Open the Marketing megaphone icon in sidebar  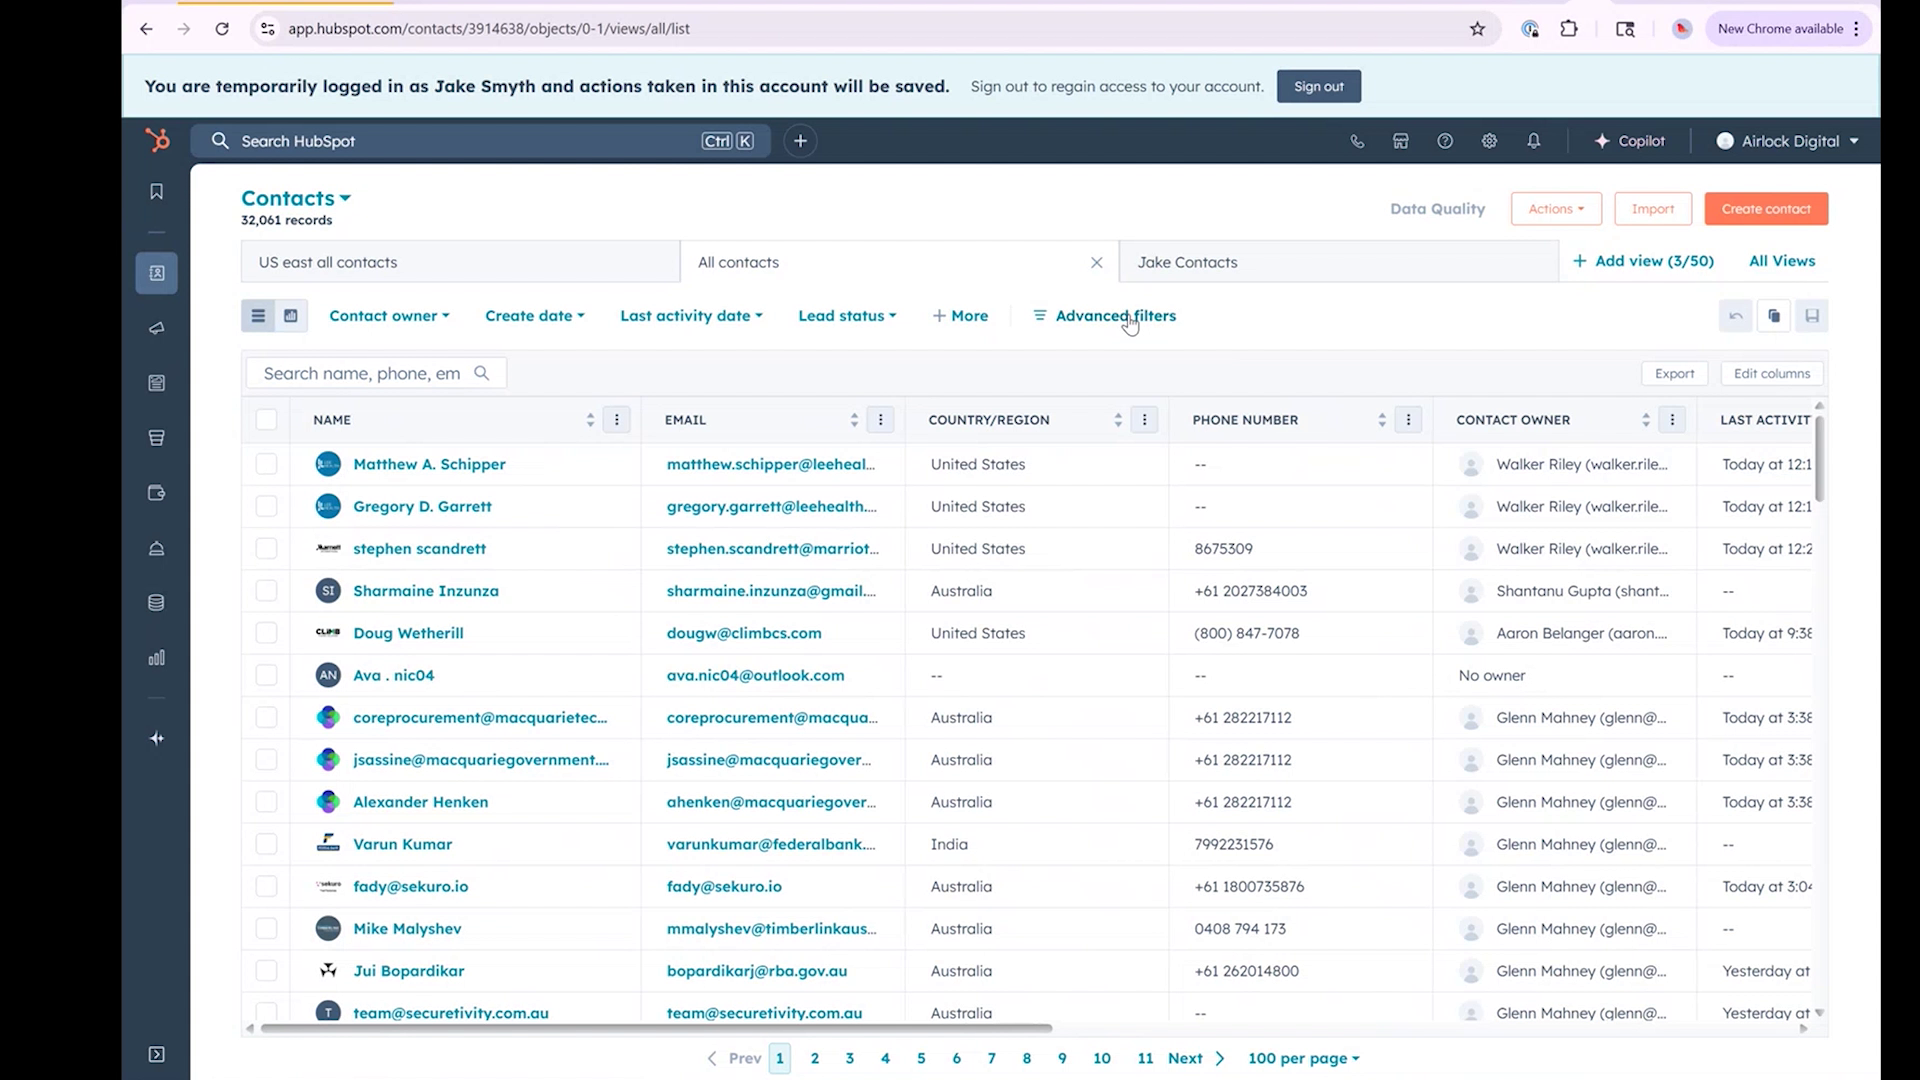click(x=156, y=328)
